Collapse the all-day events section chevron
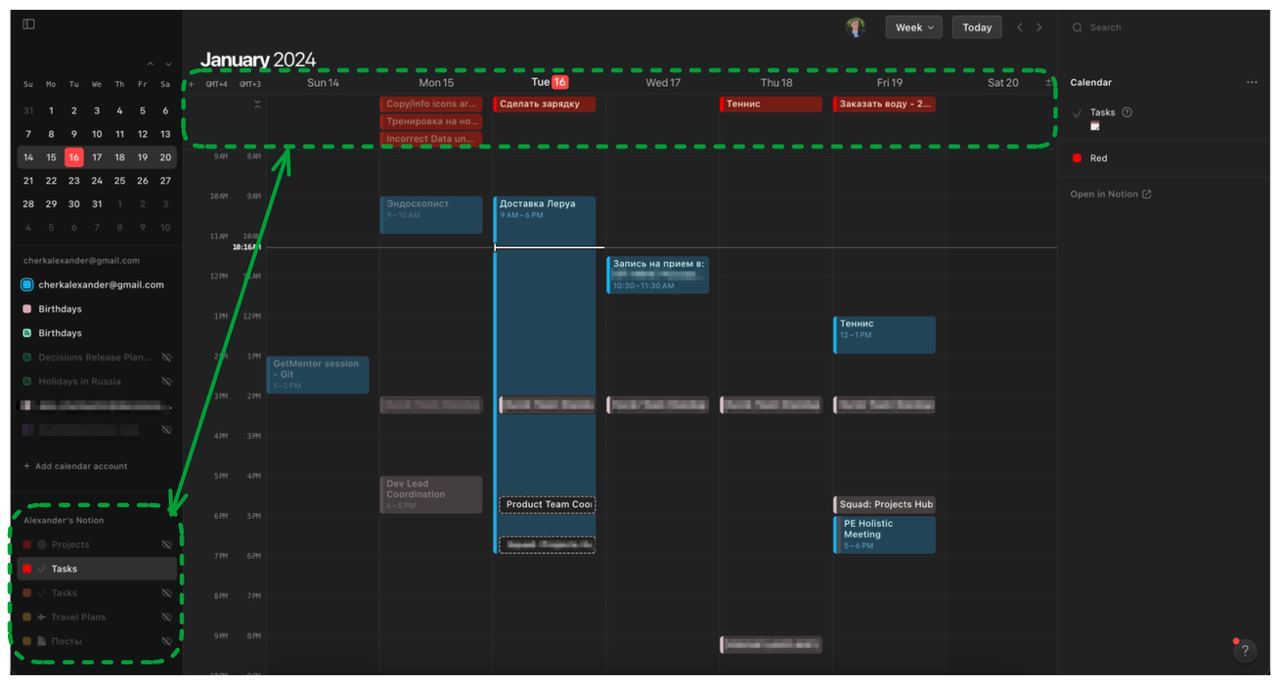Image resolution: width=1280 pixels, height=685 pixels. [x=257, y=104]
